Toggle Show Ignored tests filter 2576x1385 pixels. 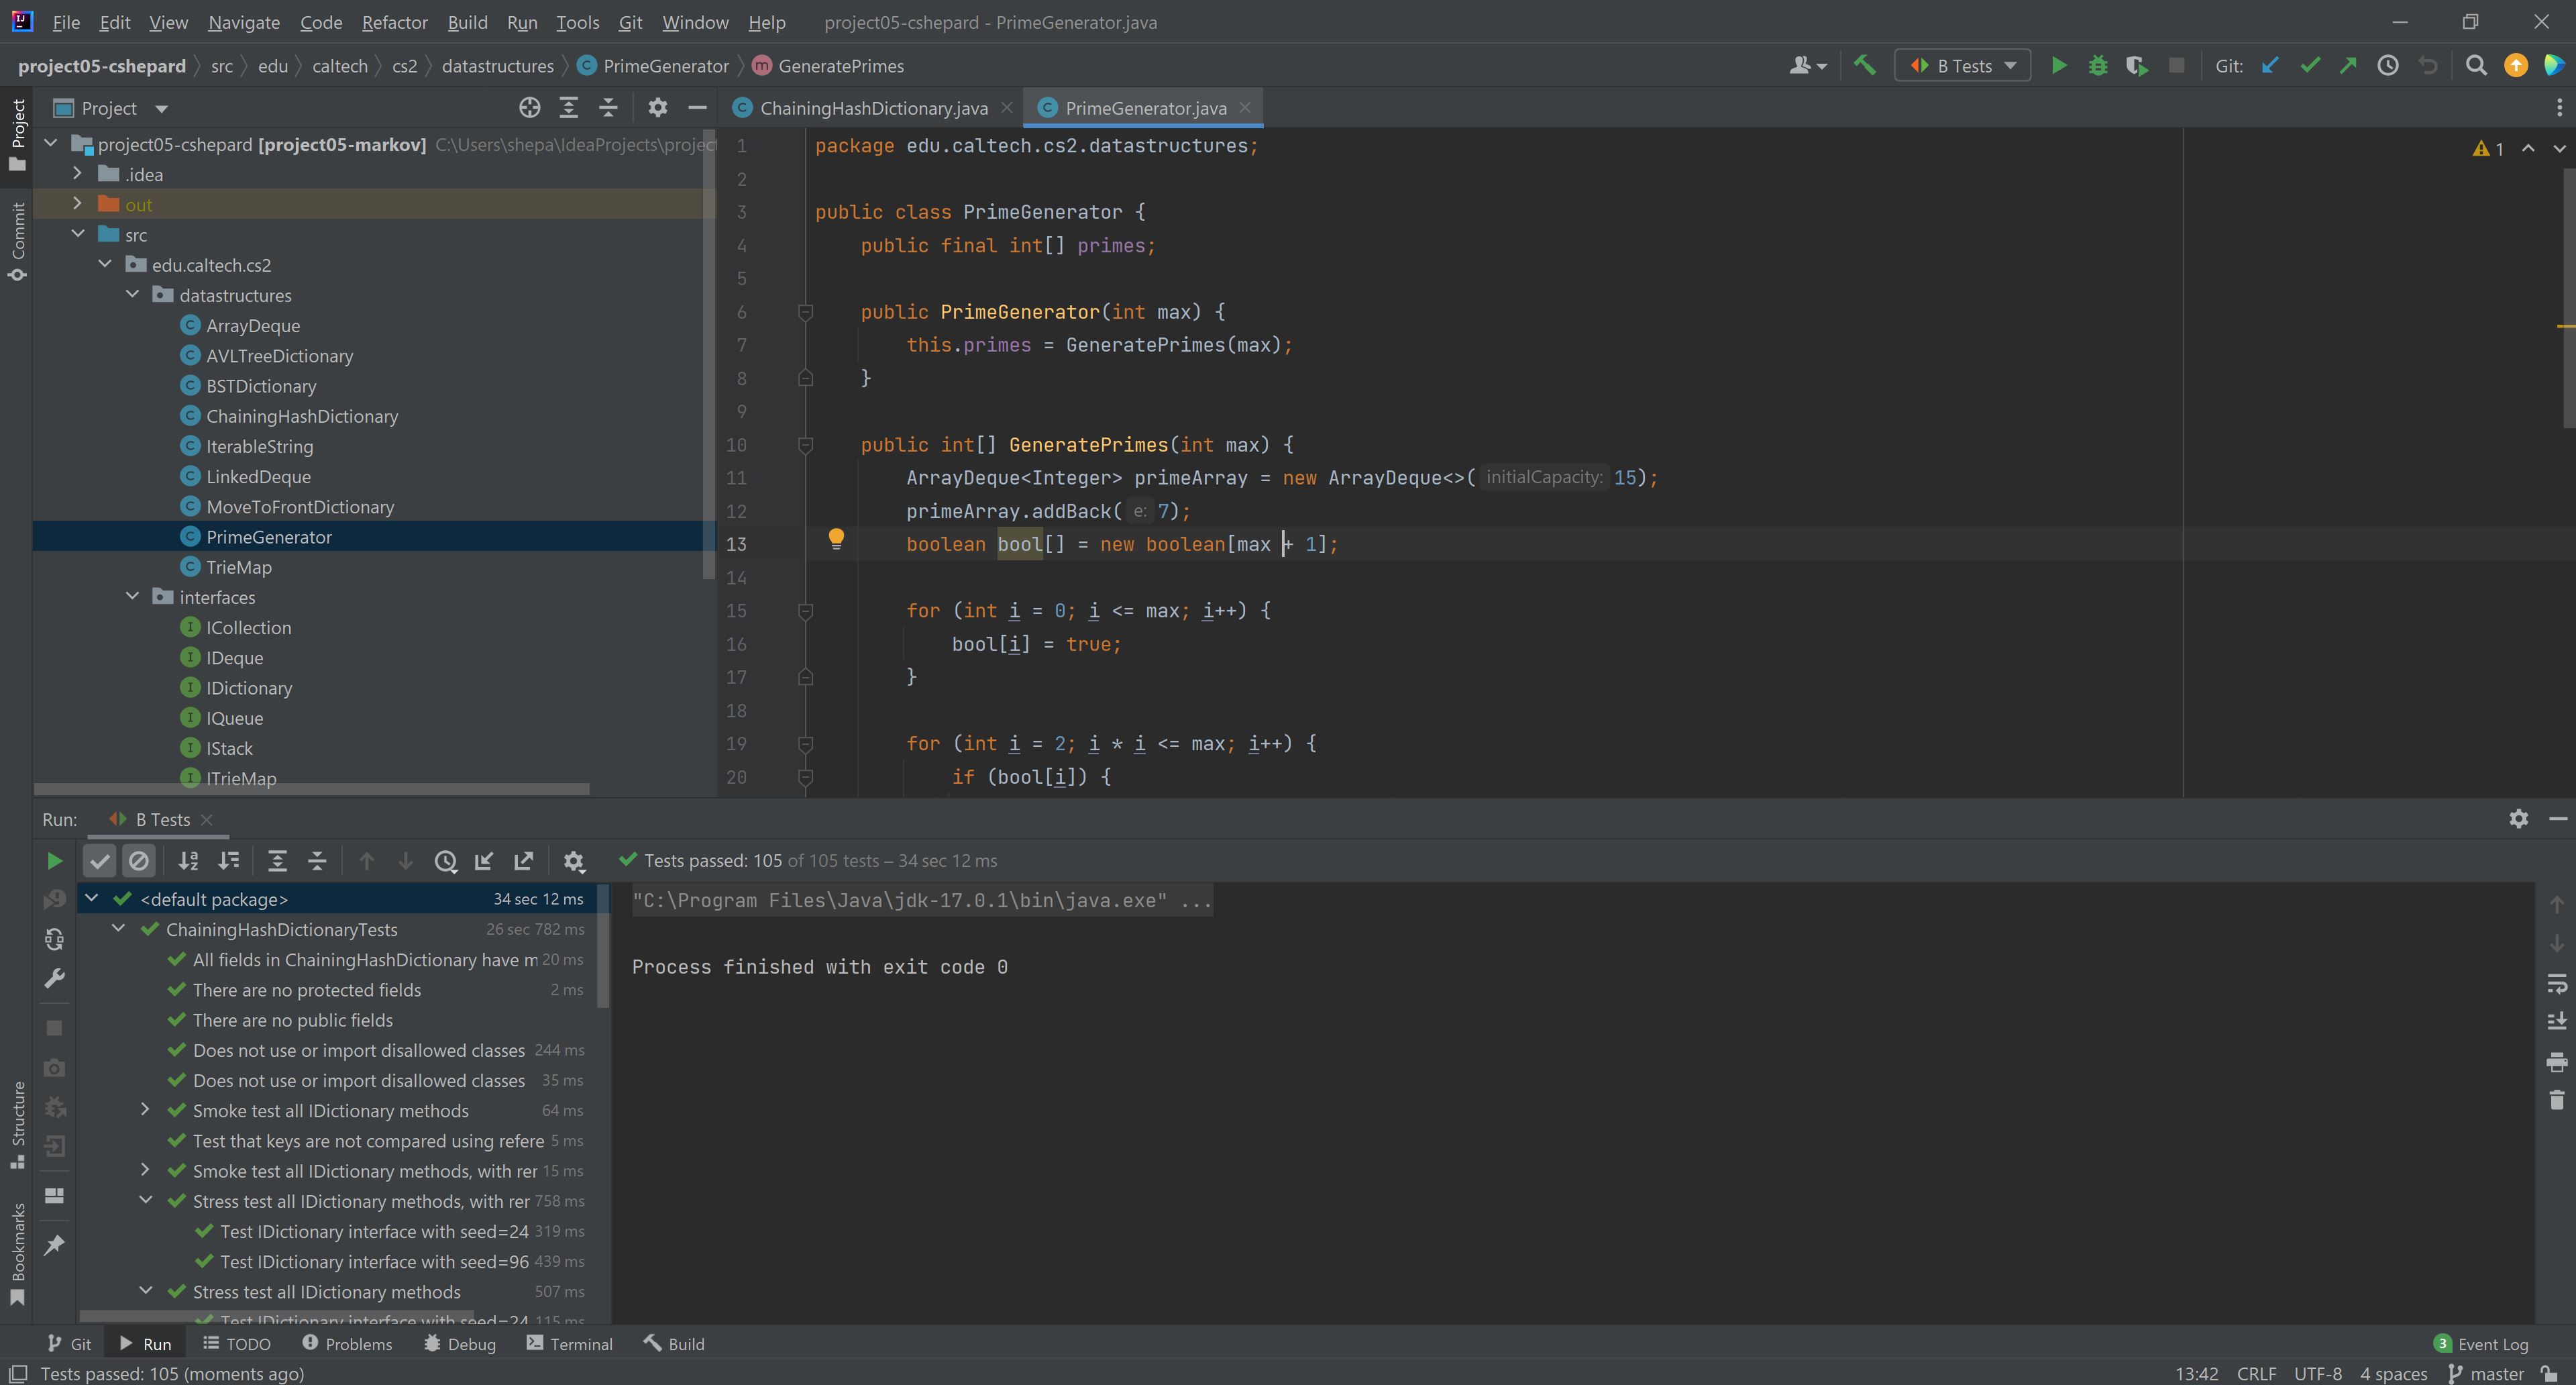tap(139, 861)
